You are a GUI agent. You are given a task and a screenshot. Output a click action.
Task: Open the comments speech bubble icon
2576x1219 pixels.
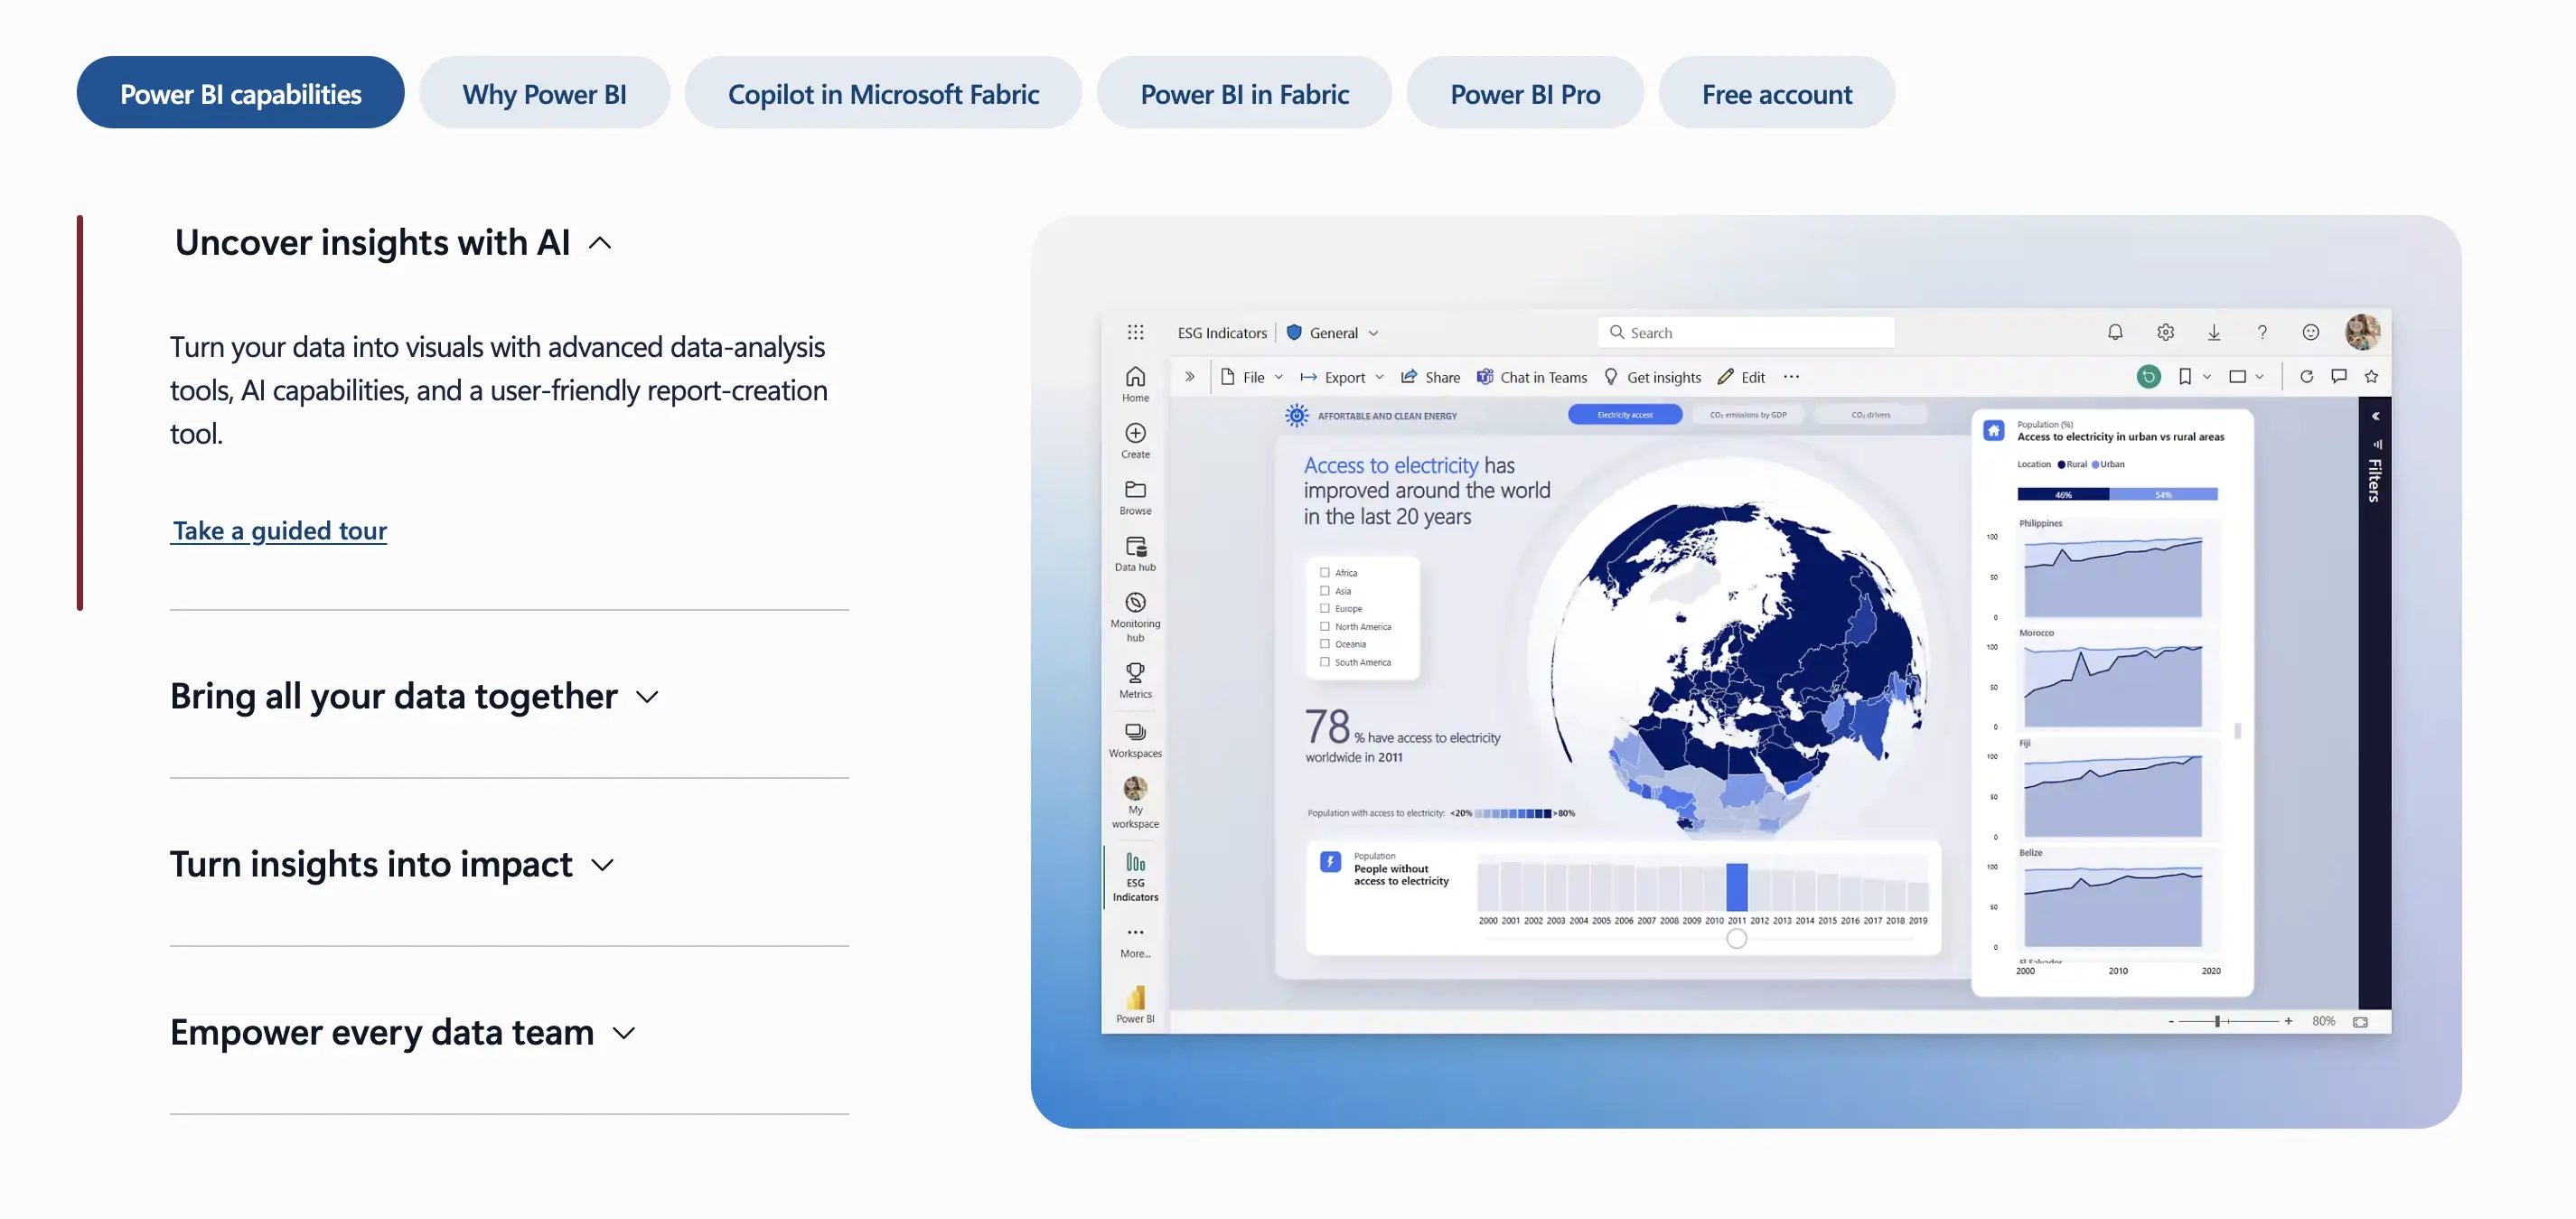2339,377
